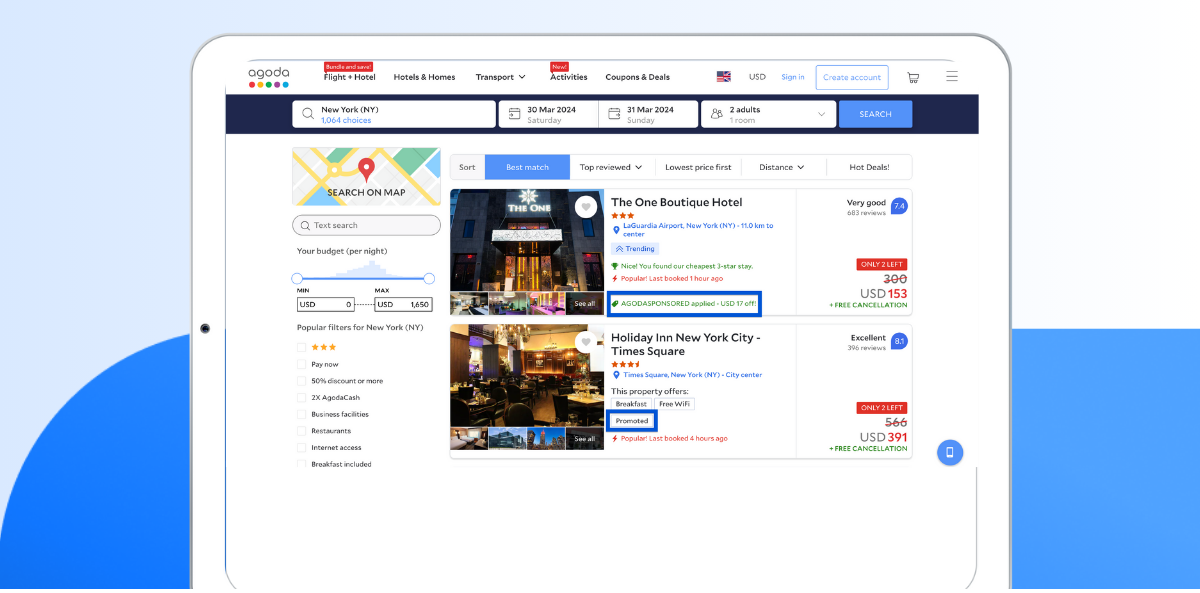The width and height of the screenshot is (1200, 593).
Task: Expand the guests and rooms selector
Action: pyautogui.click(x=768, y=114)
